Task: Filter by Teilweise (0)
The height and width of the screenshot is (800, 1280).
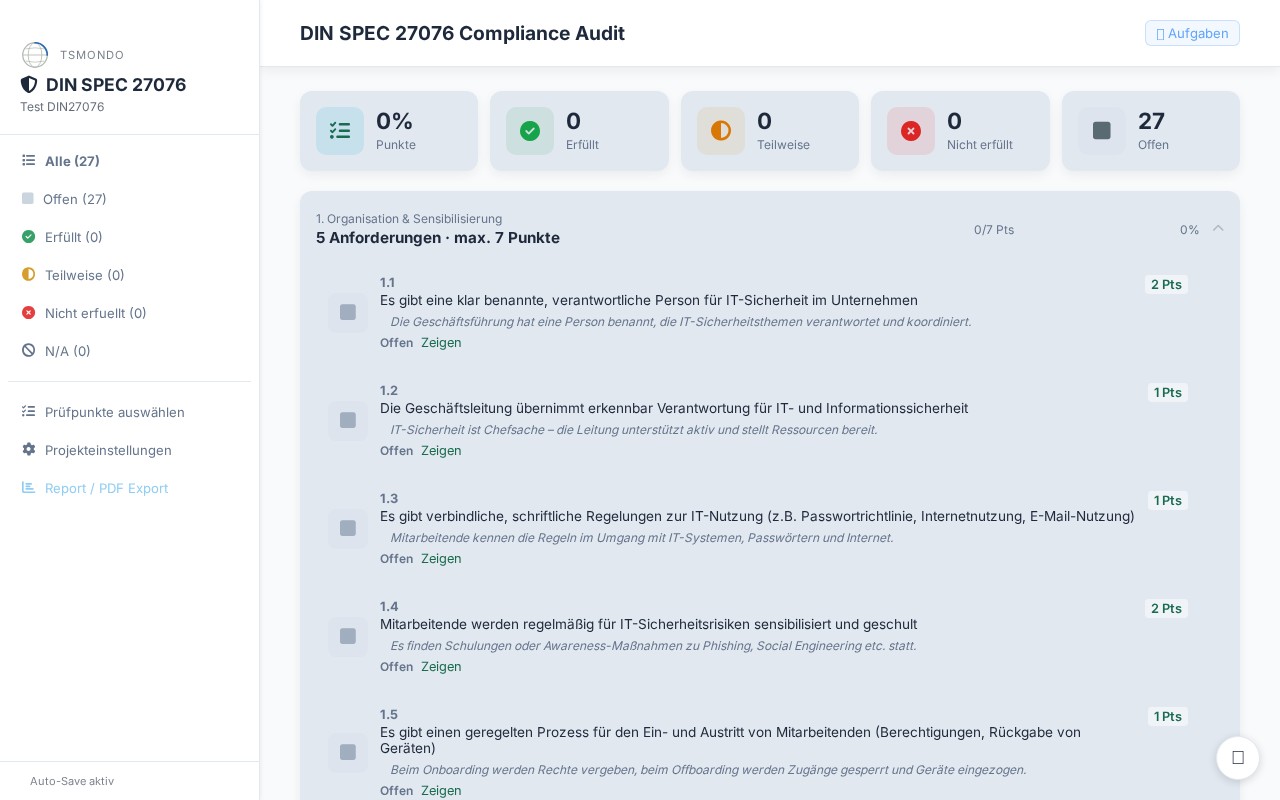Action: (x=130, y=275)
